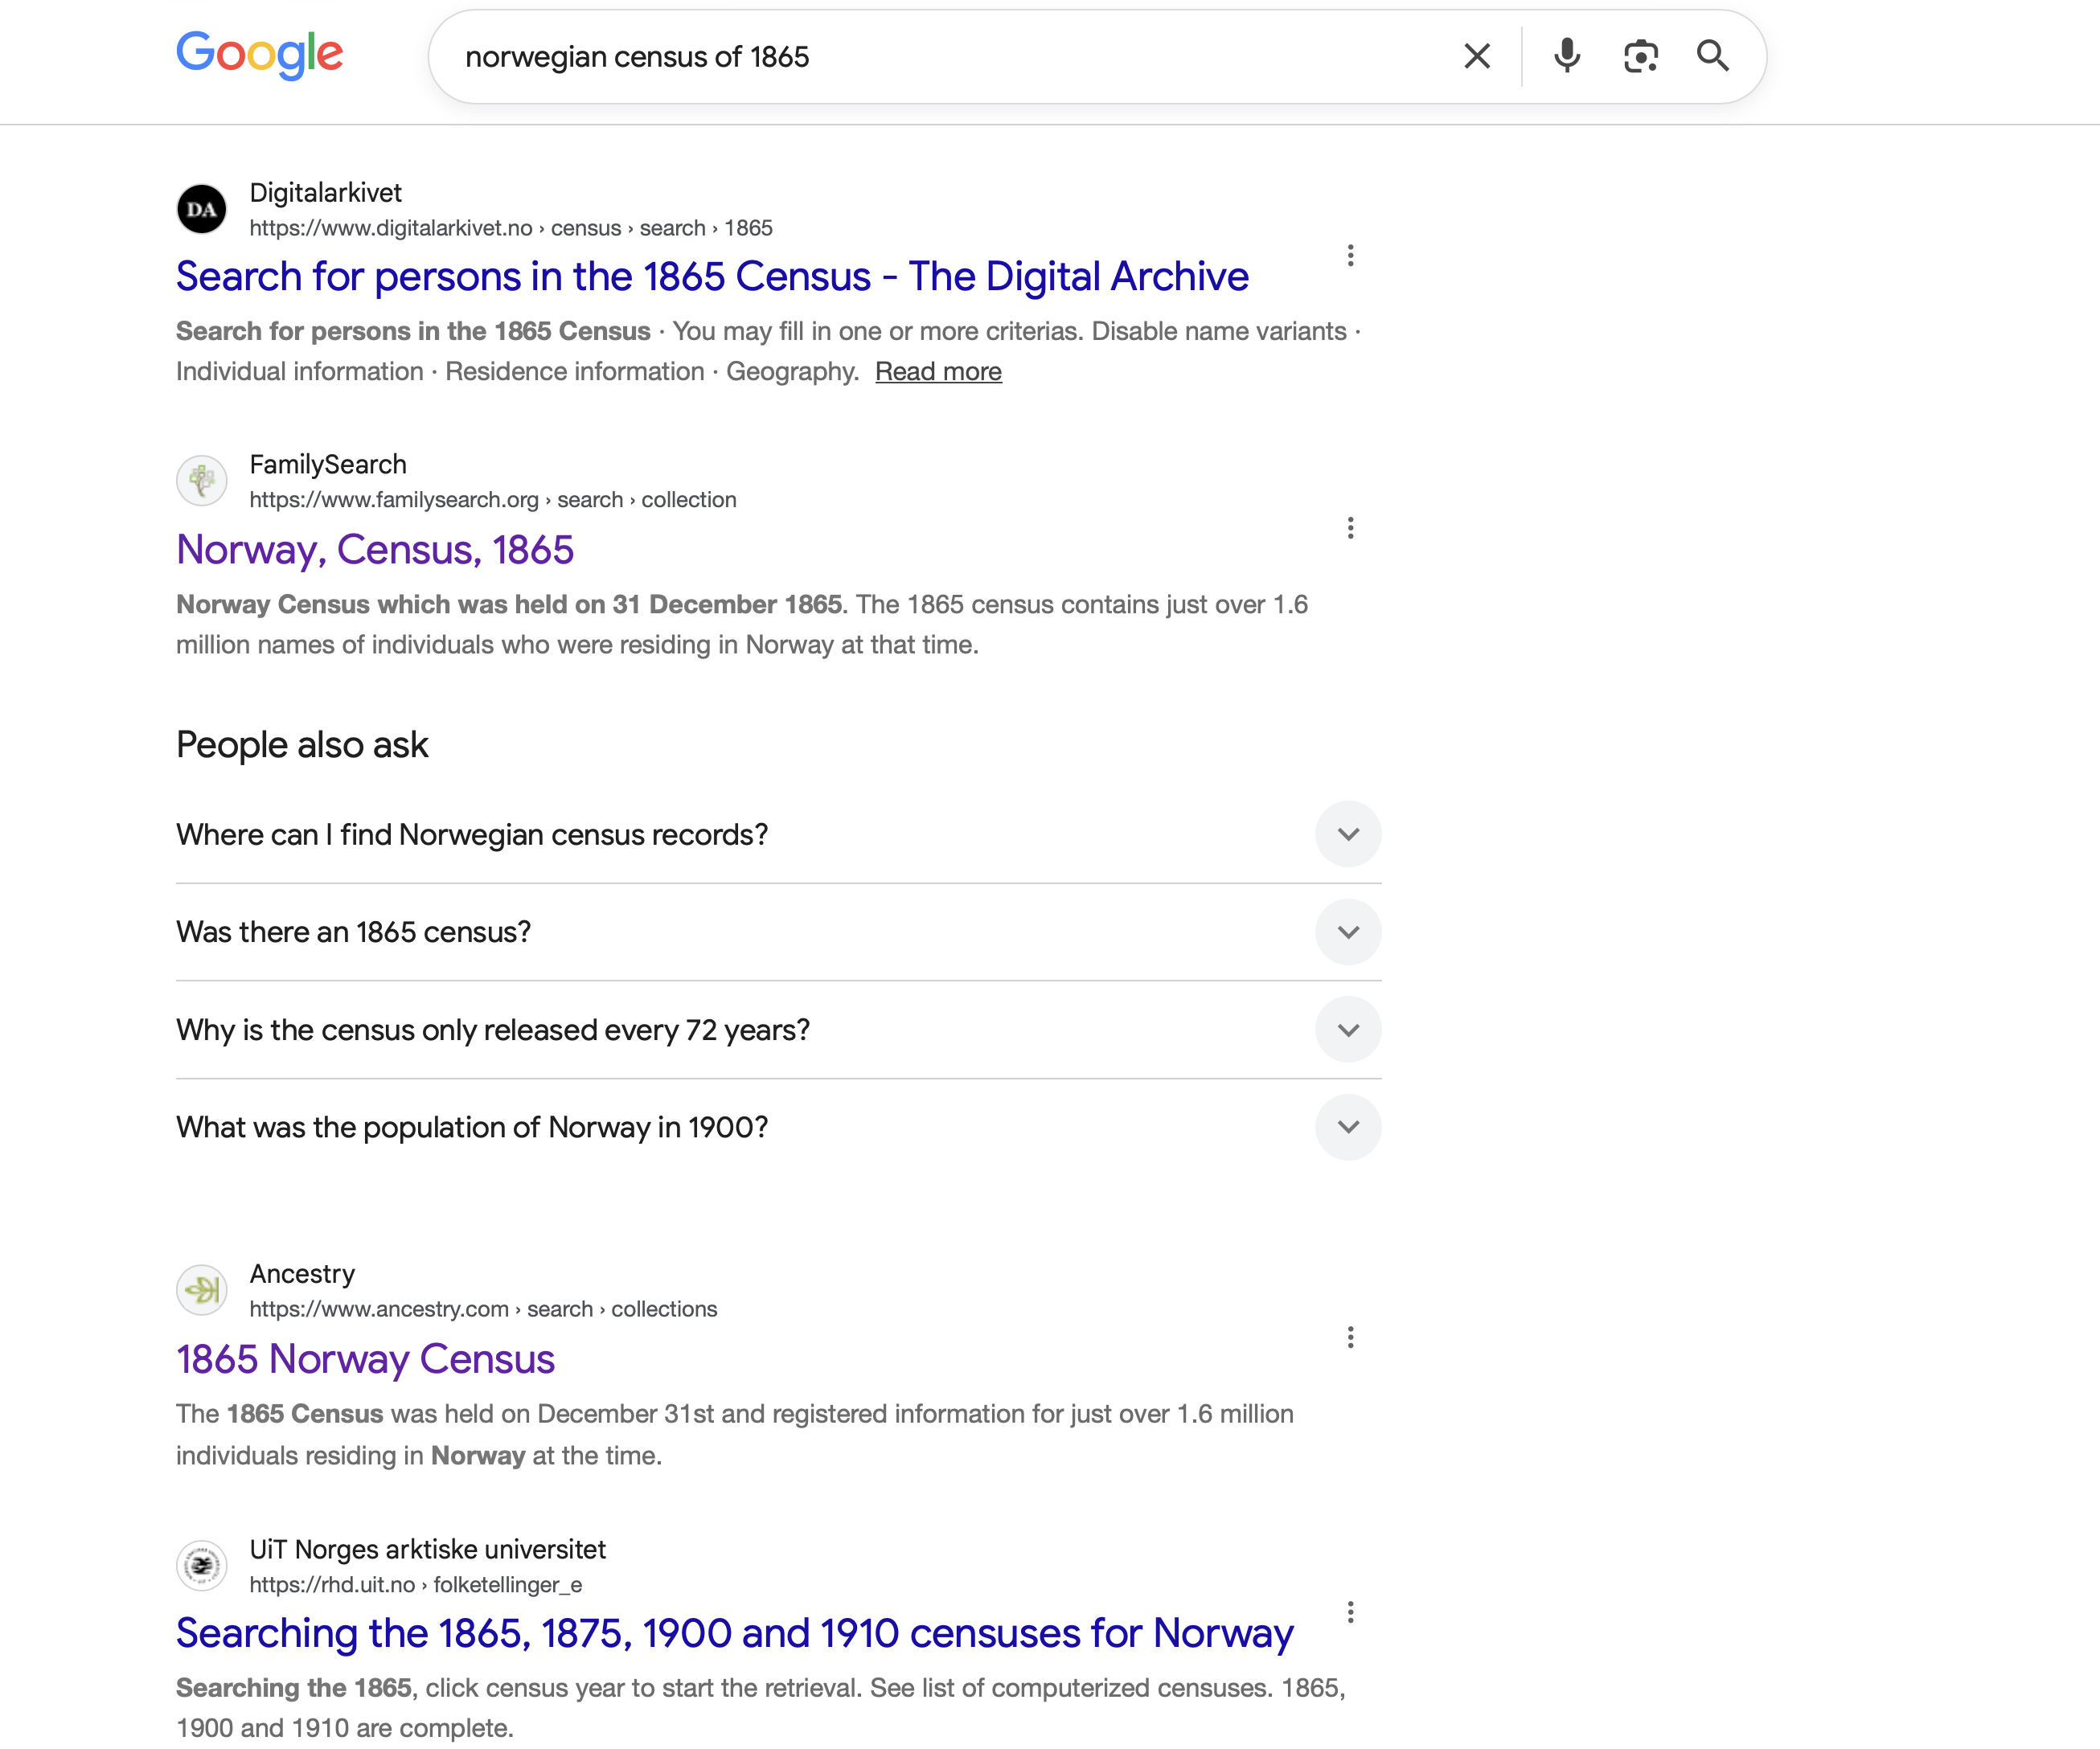Expand 'Why is the census only released every 72 years?'
The height and width of the screenshot is (1749, 2100).
(778, 1030)
